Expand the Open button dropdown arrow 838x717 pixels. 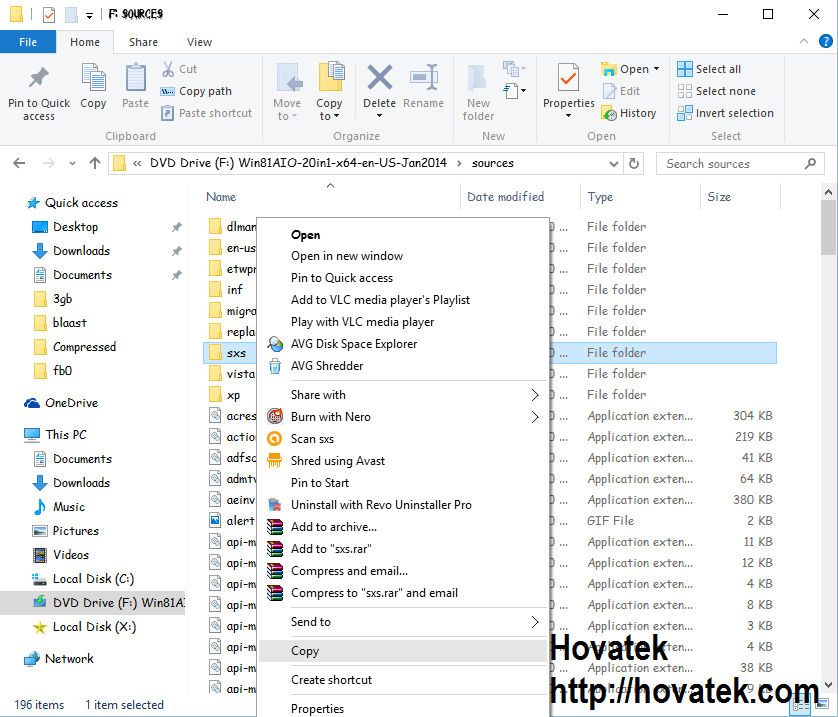tap(656, 69)
